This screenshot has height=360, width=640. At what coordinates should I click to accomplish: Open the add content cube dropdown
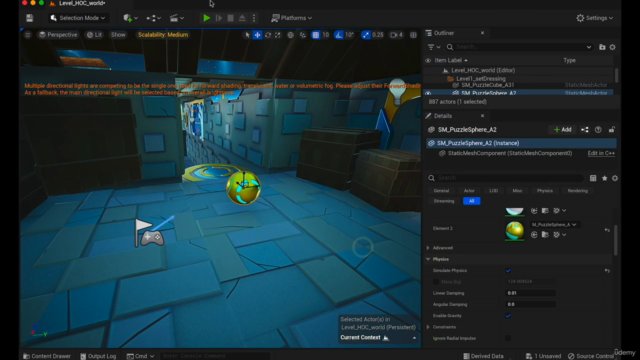(x=130, y=18)
